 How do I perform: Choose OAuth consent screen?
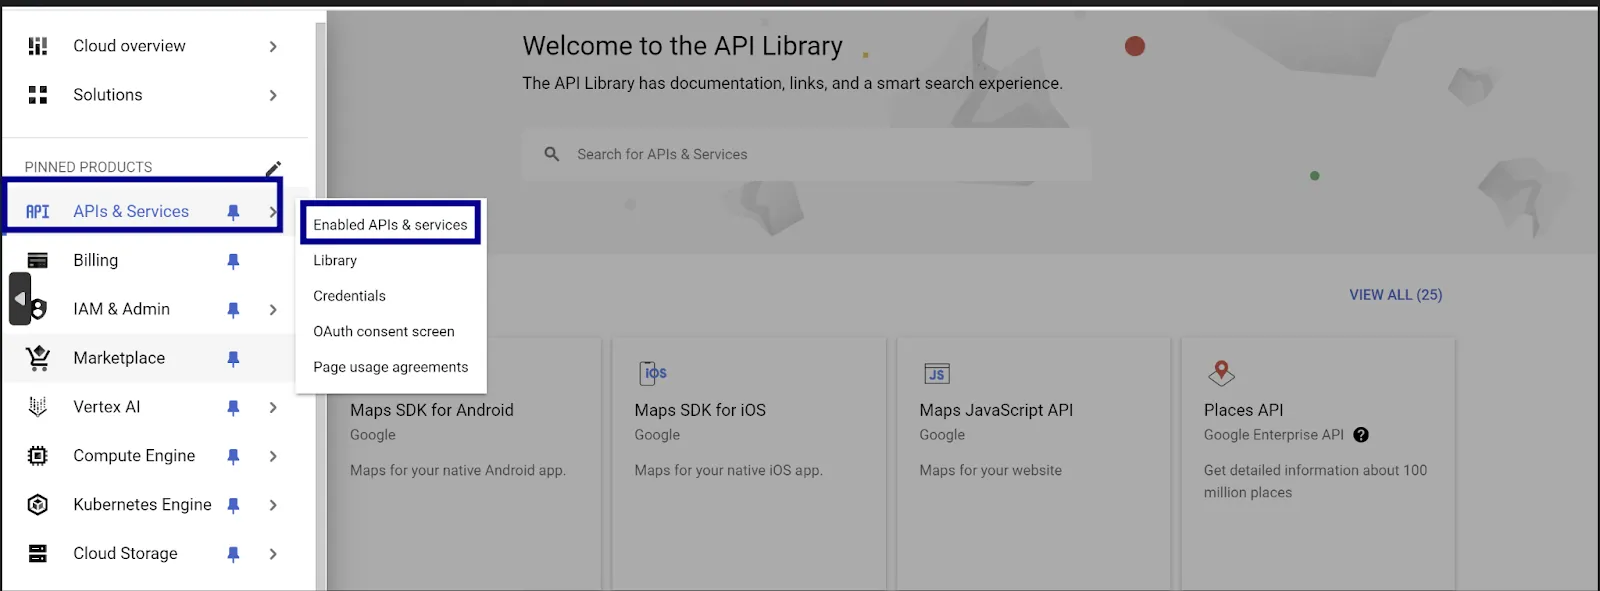point(384,331)
